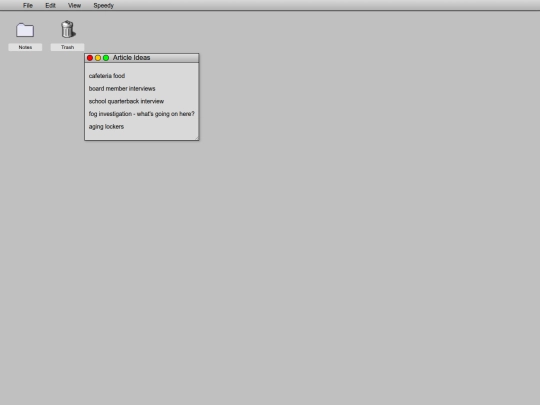
Task: Click the Article Ideas title bar
Action: [x=142, y=58]
